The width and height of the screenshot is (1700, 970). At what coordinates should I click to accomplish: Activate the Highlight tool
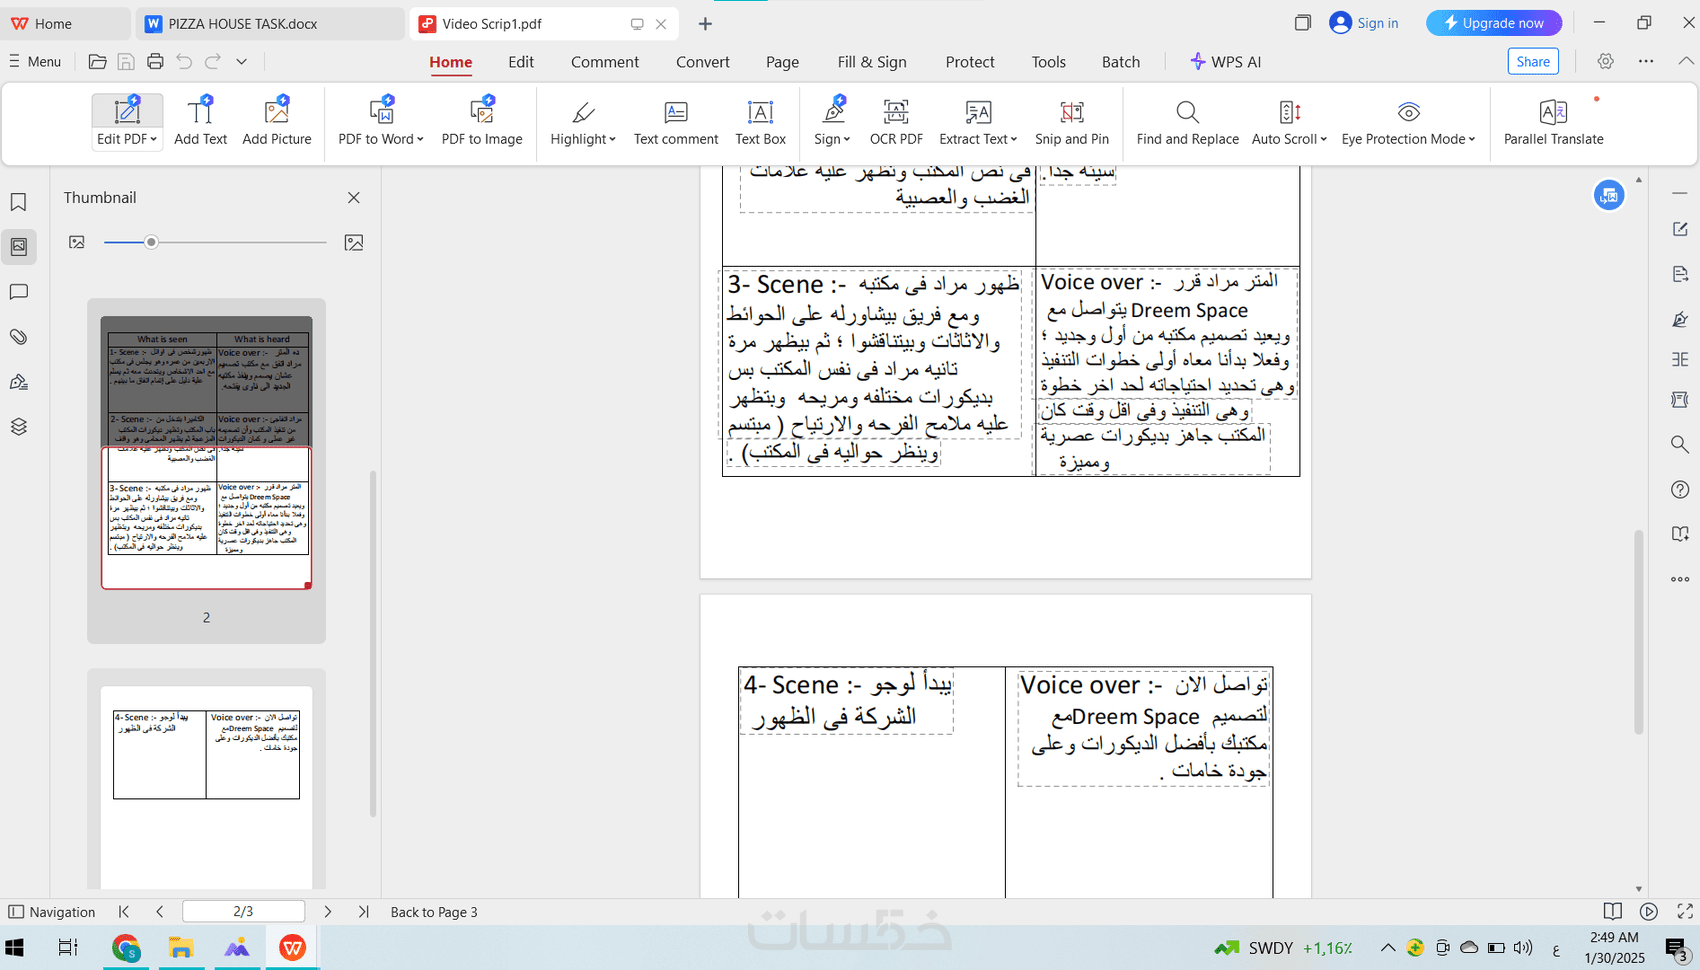[583, 122]
